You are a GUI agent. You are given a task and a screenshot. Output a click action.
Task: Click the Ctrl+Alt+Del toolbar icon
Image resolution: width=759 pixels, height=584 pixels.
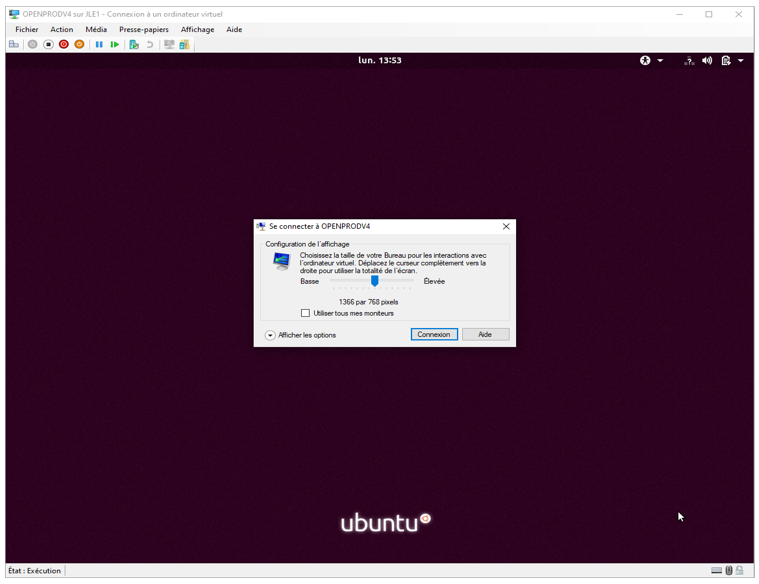[x=14, y=45]
